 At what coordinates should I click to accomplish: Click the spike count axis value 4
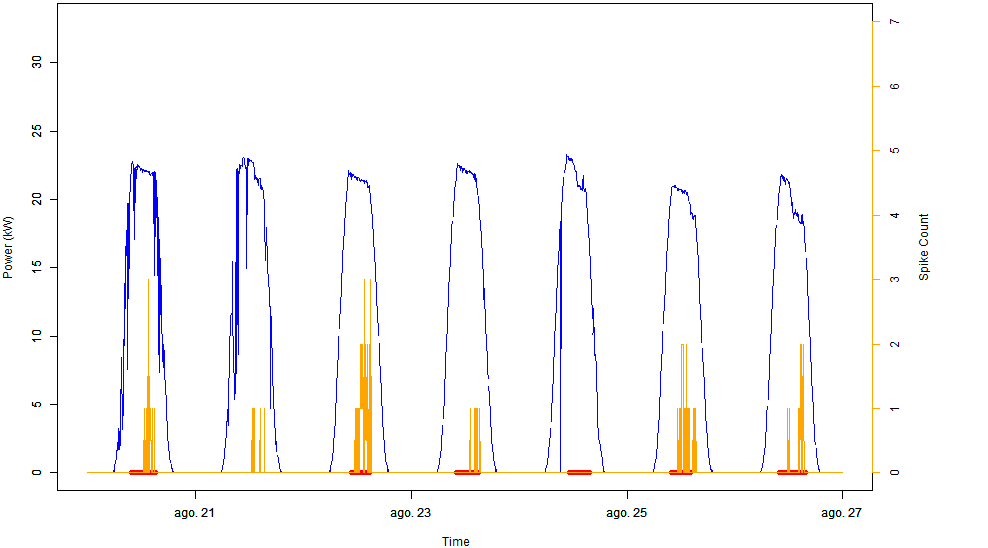tap(894, 215)
